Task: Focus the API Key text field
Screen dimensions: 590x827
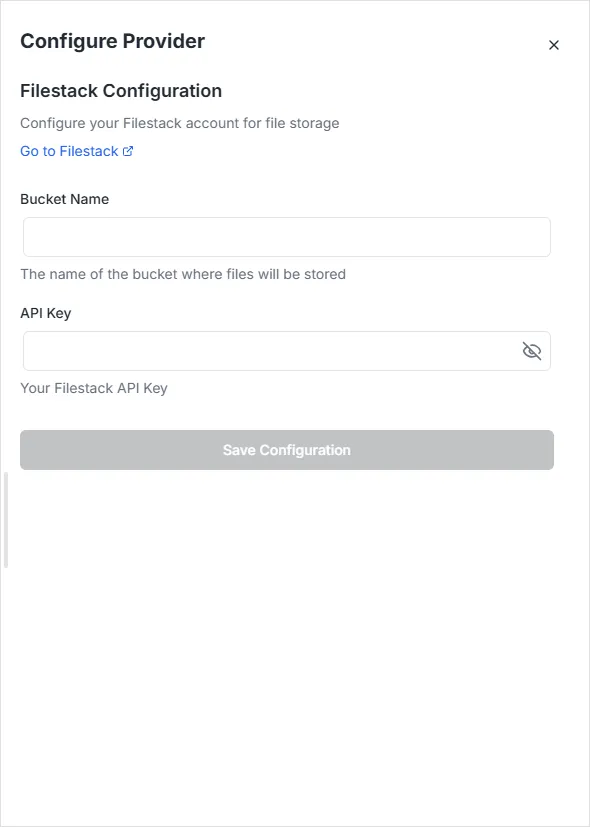Action: click(270, 350)
